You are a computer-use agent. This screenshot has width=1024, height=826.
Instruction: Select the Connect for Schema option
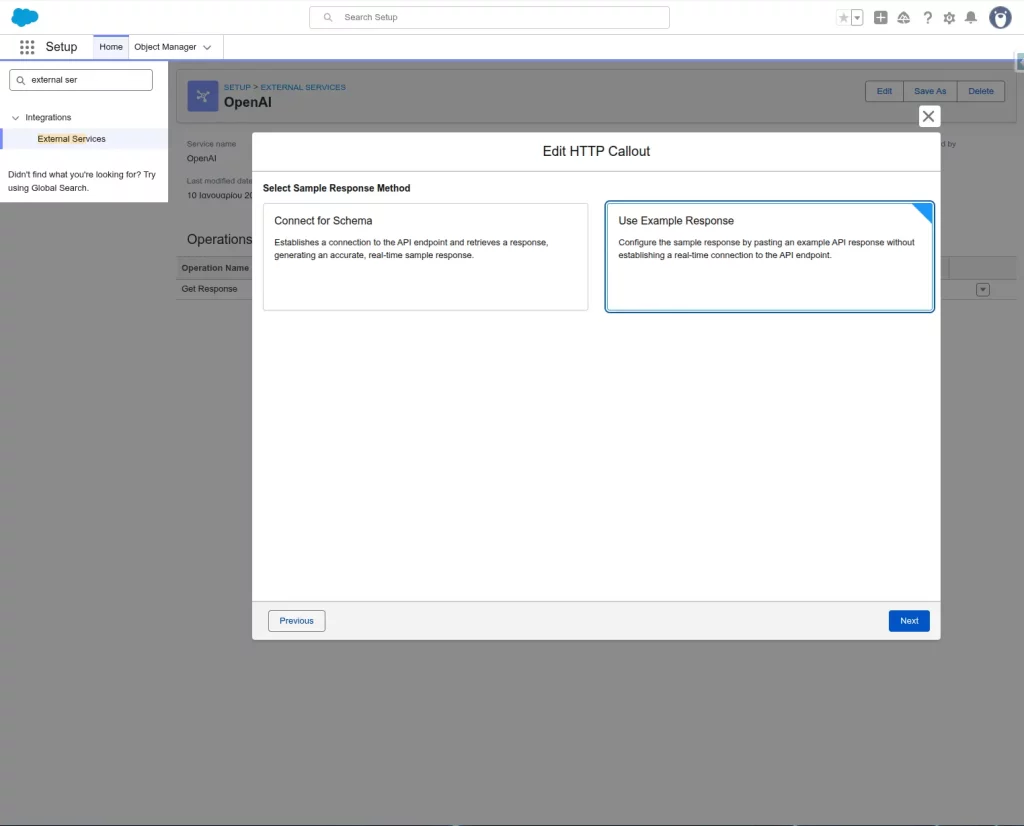point(425,257)
